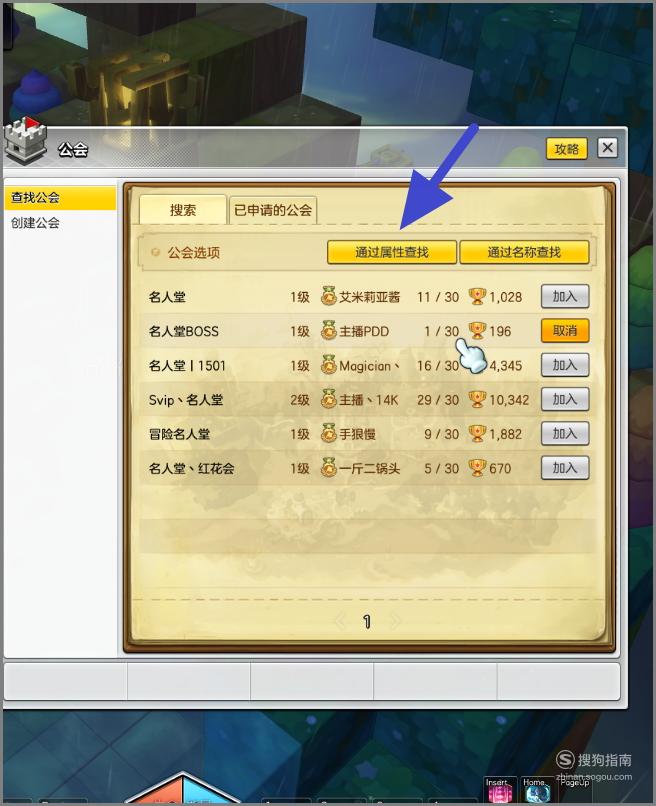
Task: Click the leader medal icon beside 艾米莉亚酱
Action: tap(328, 297)
